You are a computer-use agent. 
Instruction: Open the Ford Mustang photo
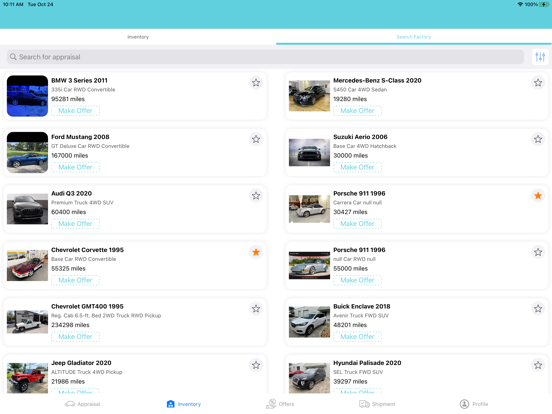click(x=27, y=152)
